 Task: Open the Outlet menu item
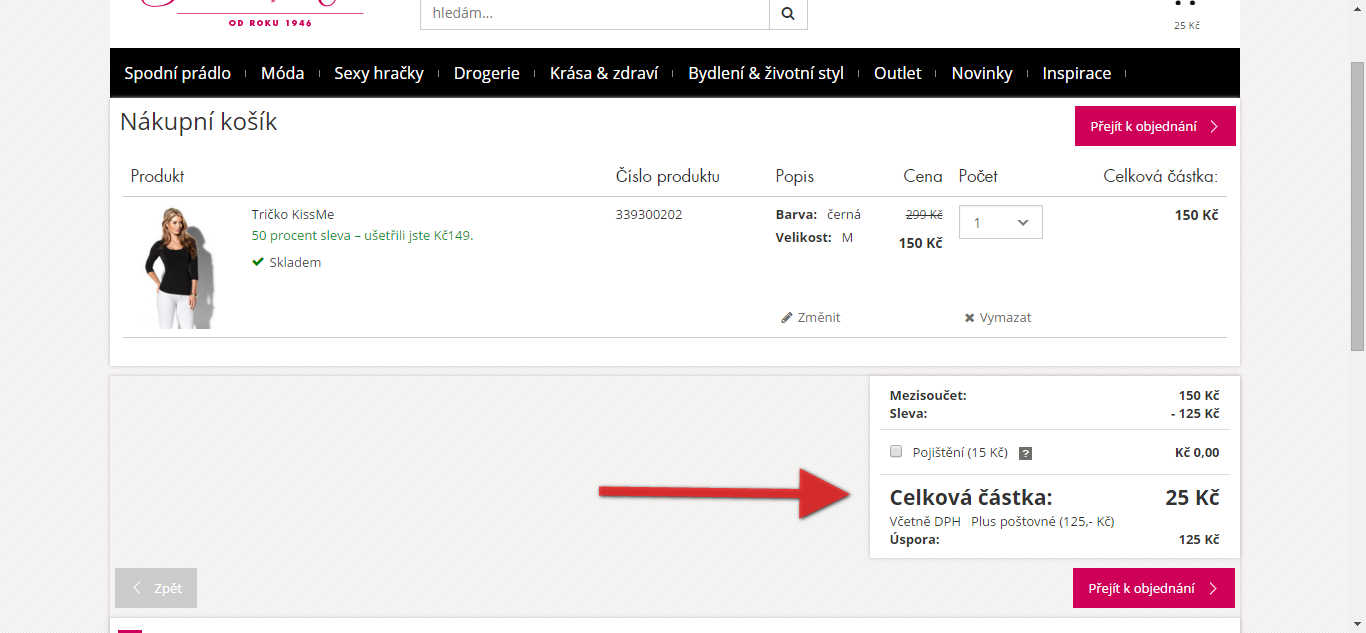pos(897,73)
